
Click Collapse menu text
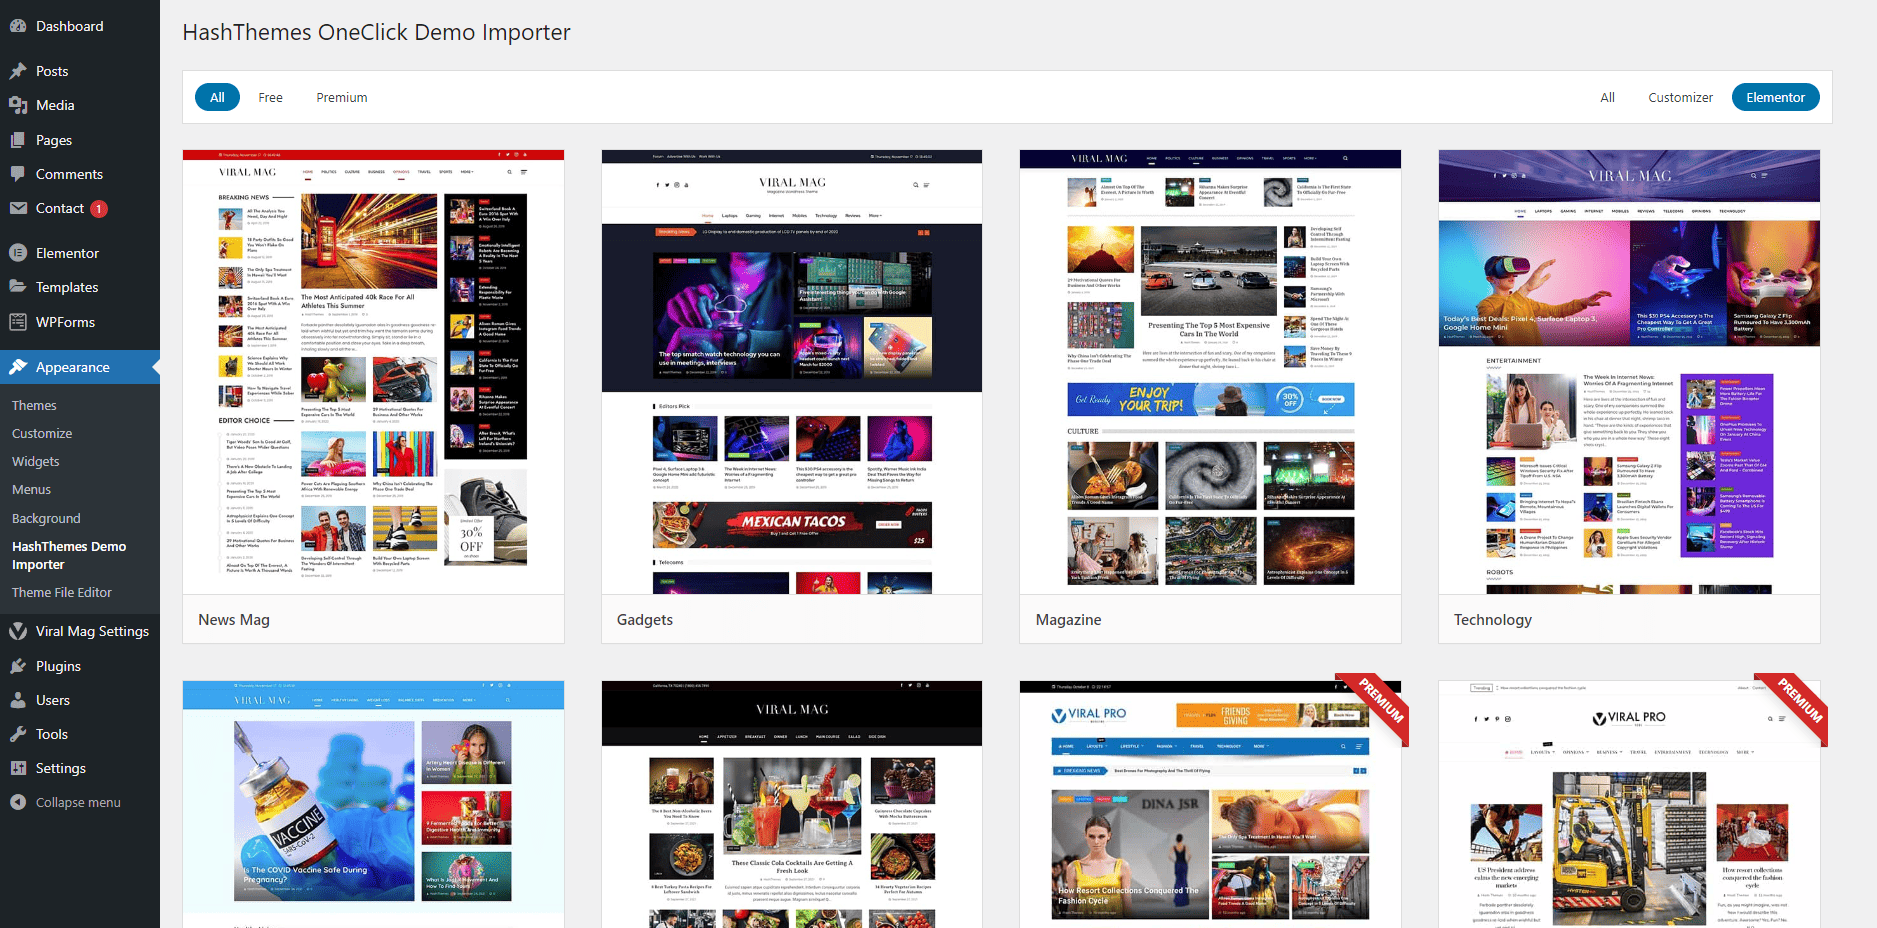click(x=78, y=802)
